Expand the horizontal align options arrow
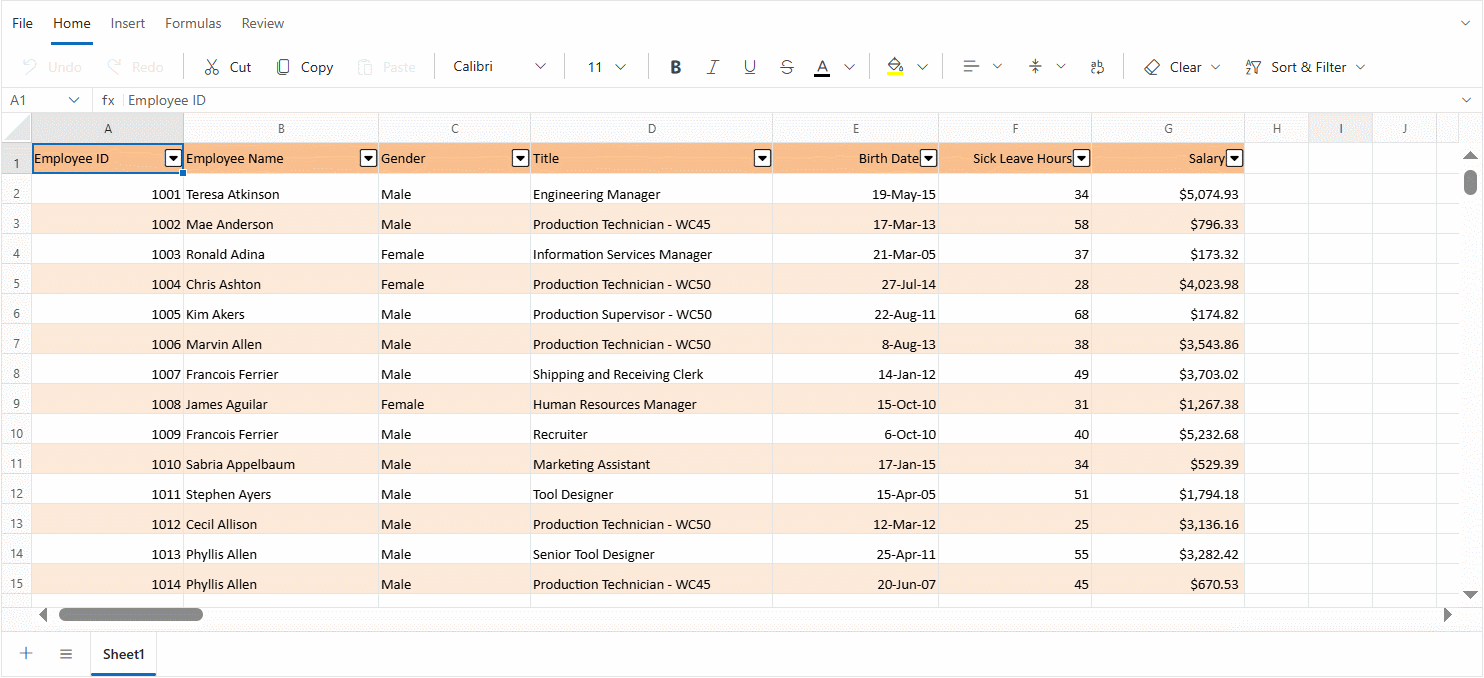 (x=997, y=67)
